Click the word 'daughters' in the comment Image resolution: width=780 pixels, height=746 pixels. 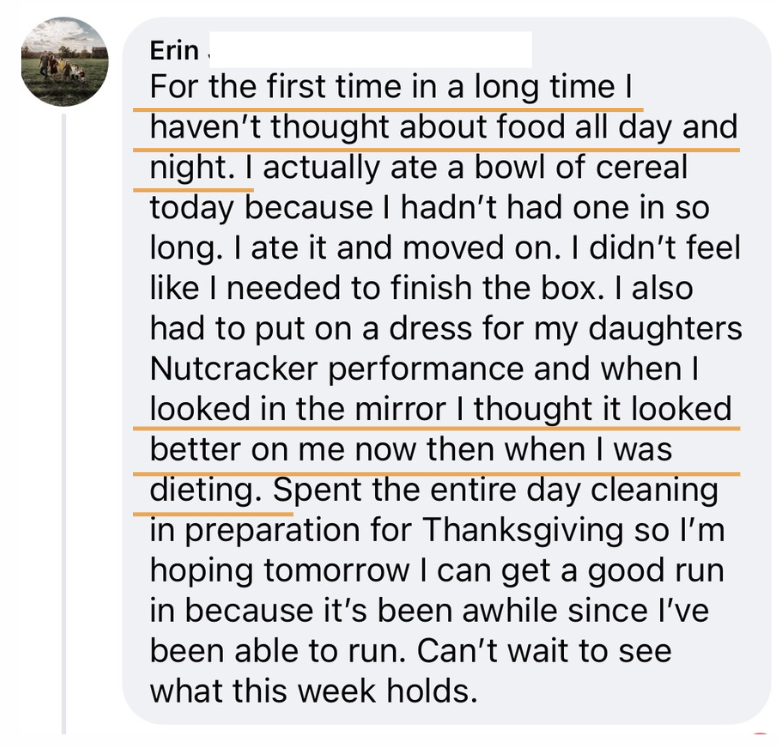tap(665, 329)
